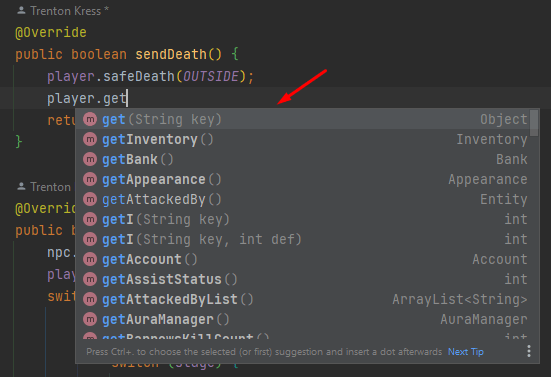This screenshot has width=551, height=377.
Task: Place cursor in the player.get line
Action: point(276,98)
